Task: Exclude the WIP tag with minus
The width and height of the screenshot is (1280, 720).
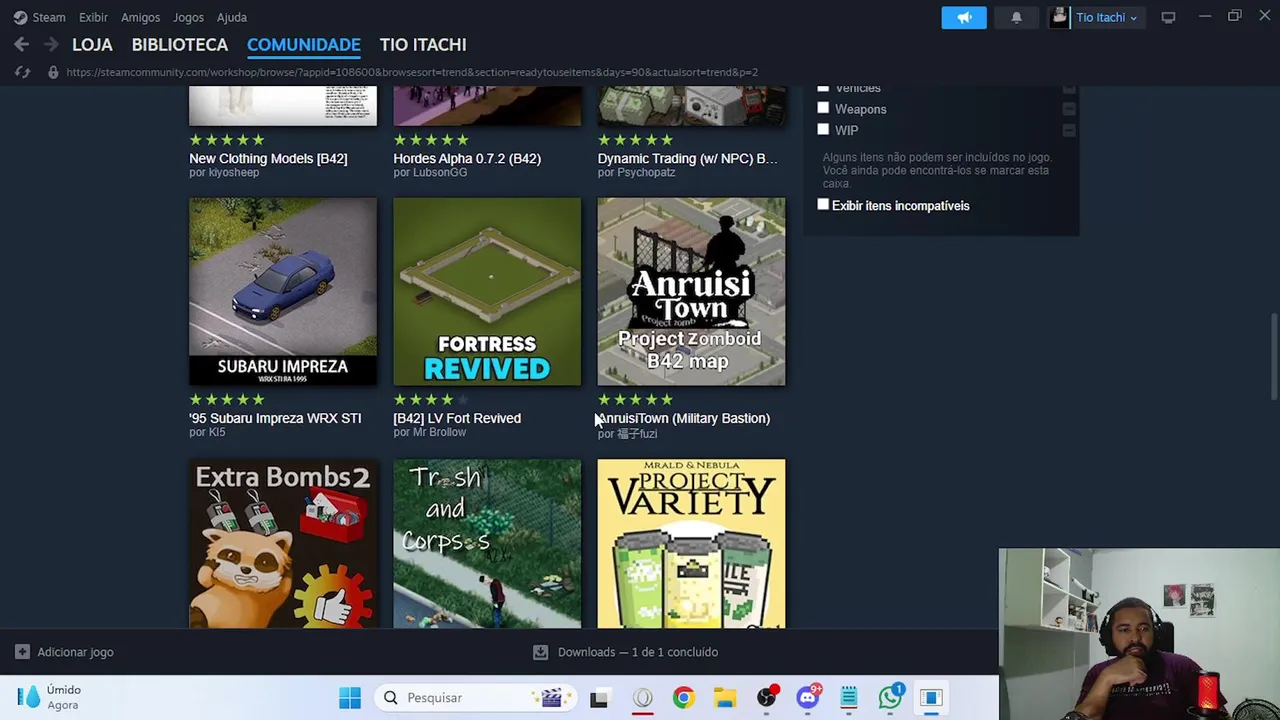Action: (1069, 130)
